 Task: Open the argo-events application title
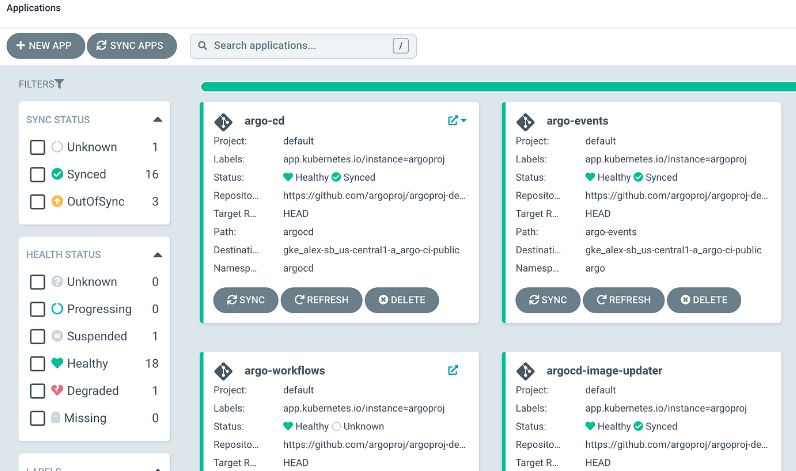coord(577,121)
